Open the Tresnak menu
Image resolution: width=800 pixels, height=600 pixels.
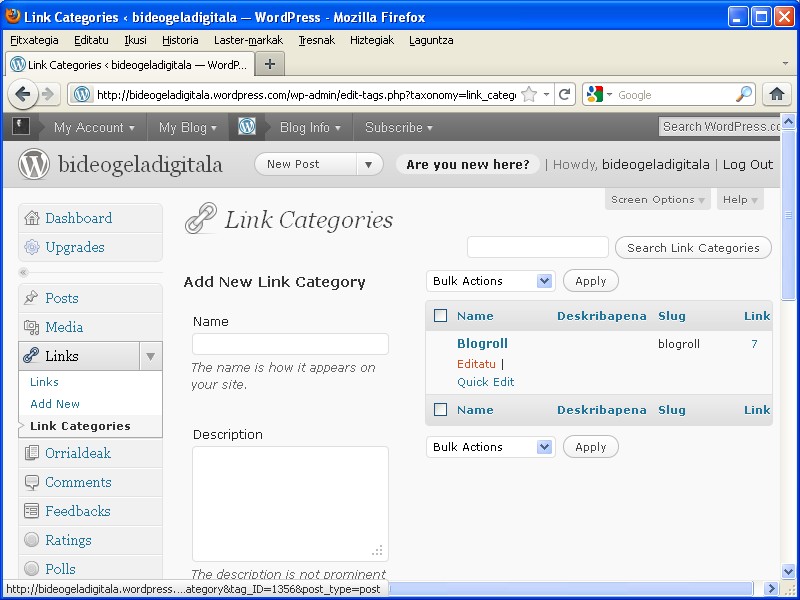pos(316,40)
